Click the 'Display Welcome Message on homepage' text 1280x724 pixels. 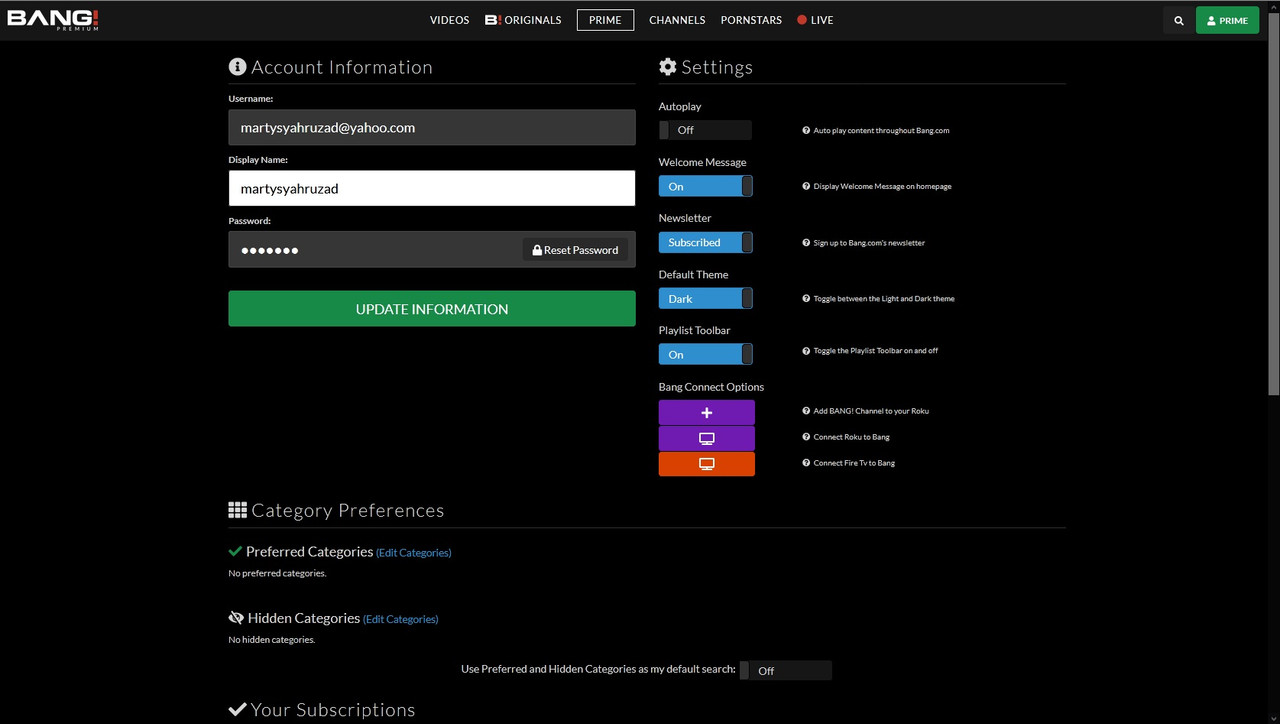click(x=882, y=187)
